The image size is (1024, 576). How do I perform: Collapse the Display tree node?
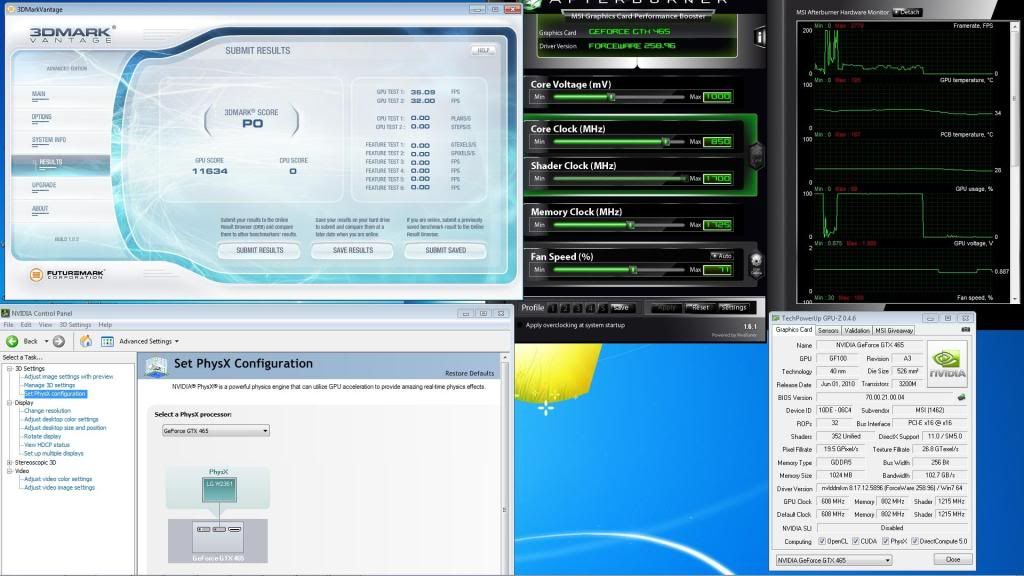pos(10,403)
